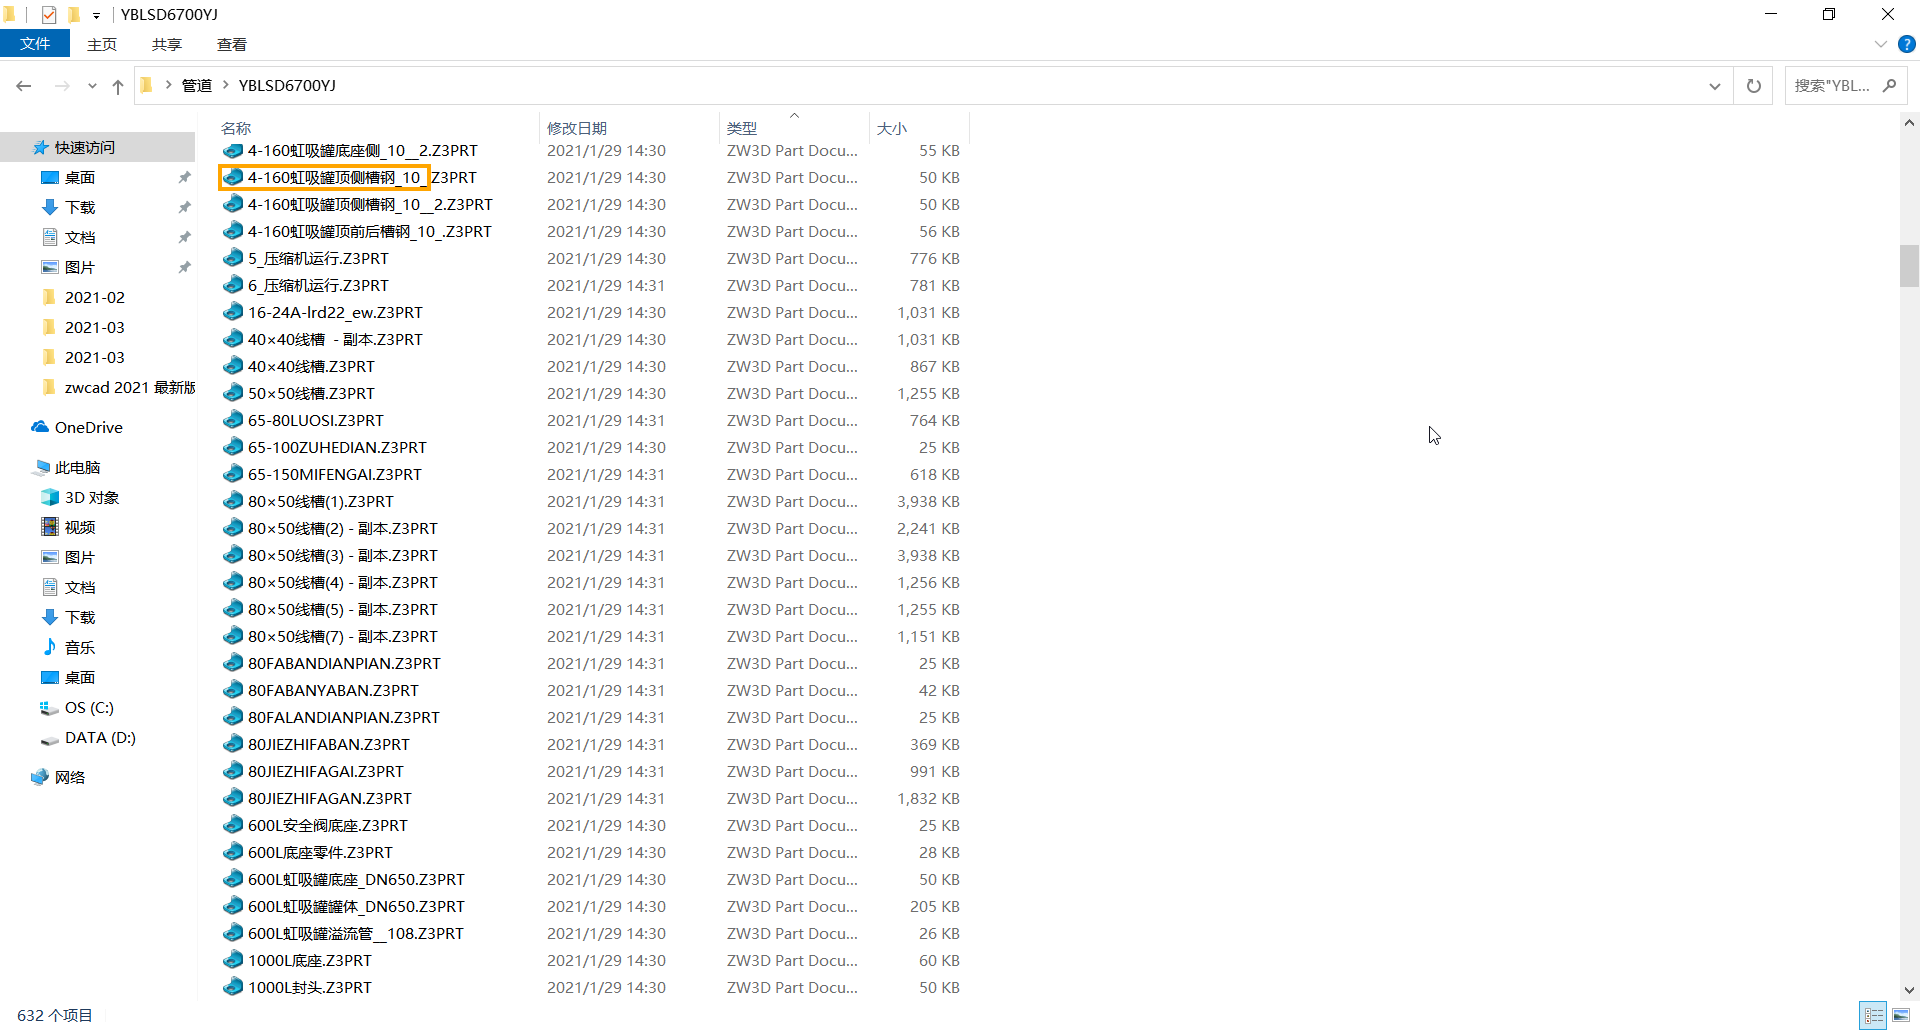Sort files by 大小 column header
Viewport: 1920px width, 1030px height.
[892, 128]
